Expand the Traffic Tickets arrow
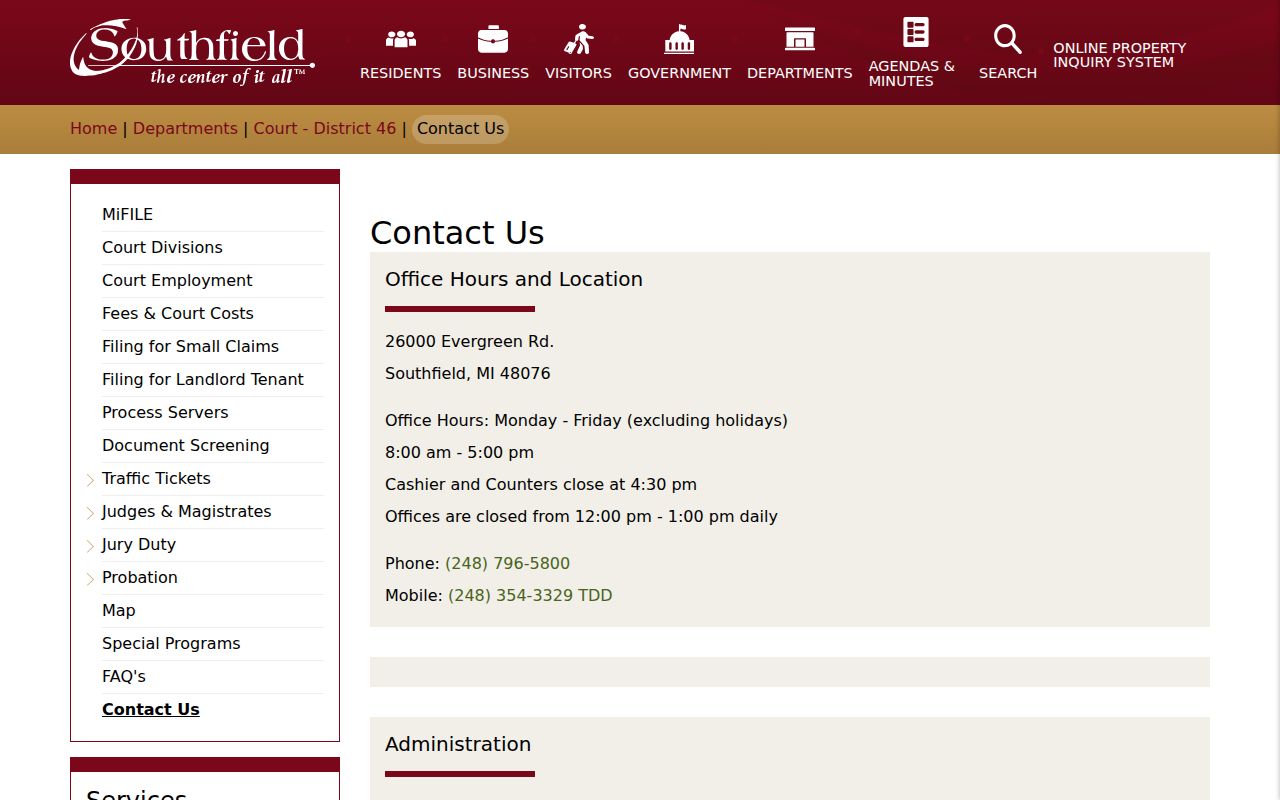 click(90, 480)
